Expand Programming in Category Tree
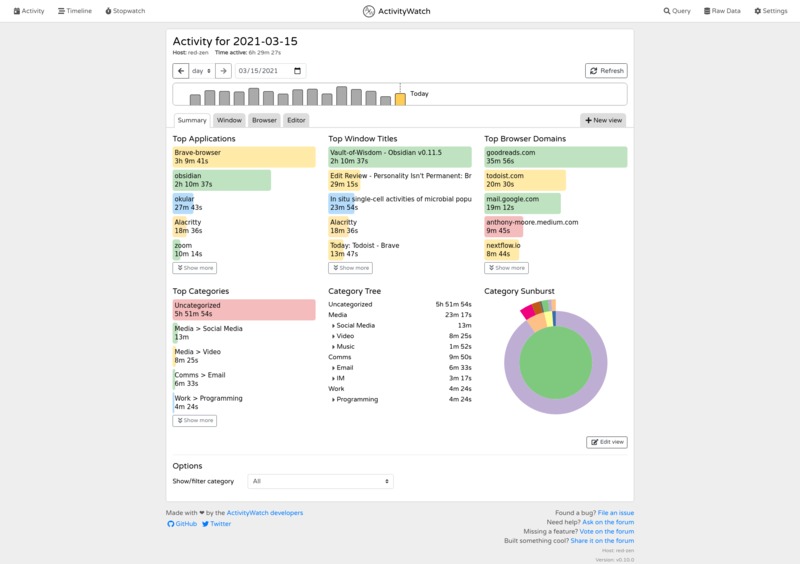 click(355, 399)
